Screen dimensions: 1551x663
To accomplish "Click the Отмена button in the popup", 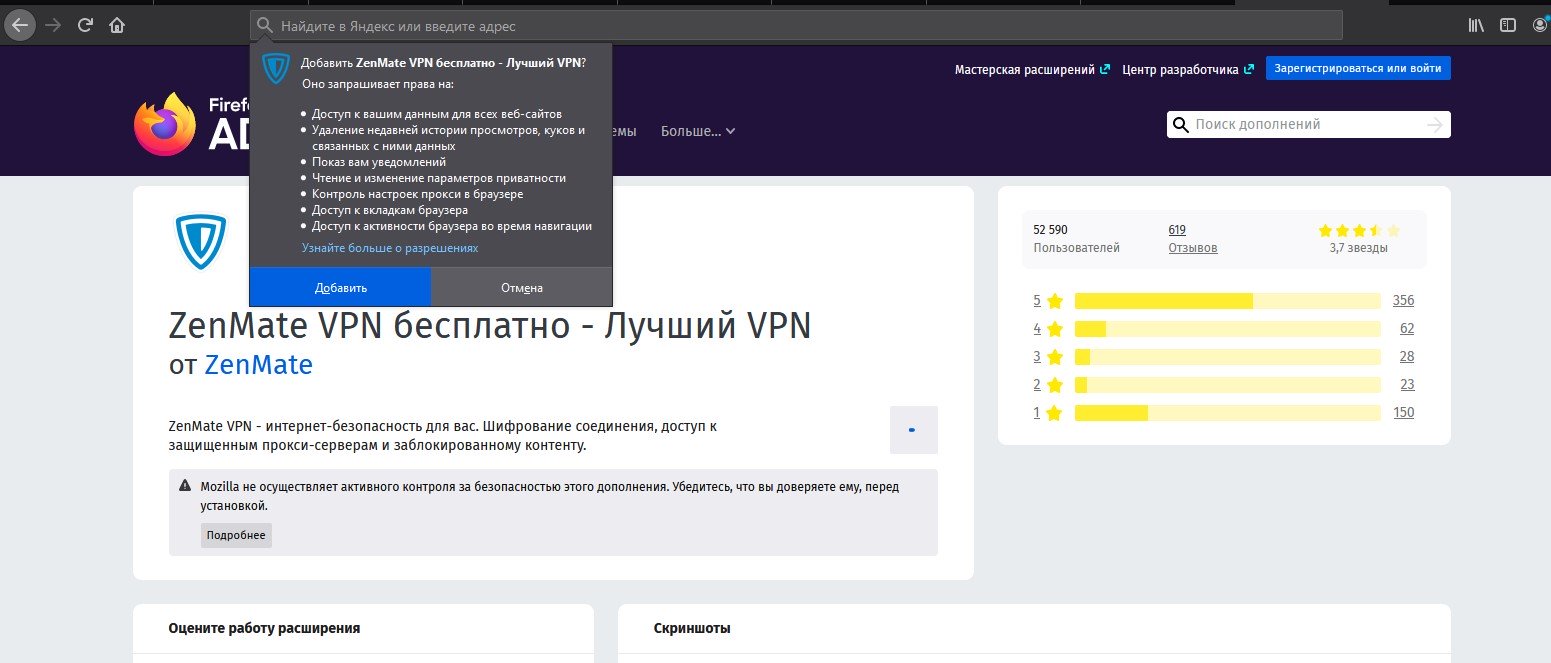I will [x=522, y=287].
